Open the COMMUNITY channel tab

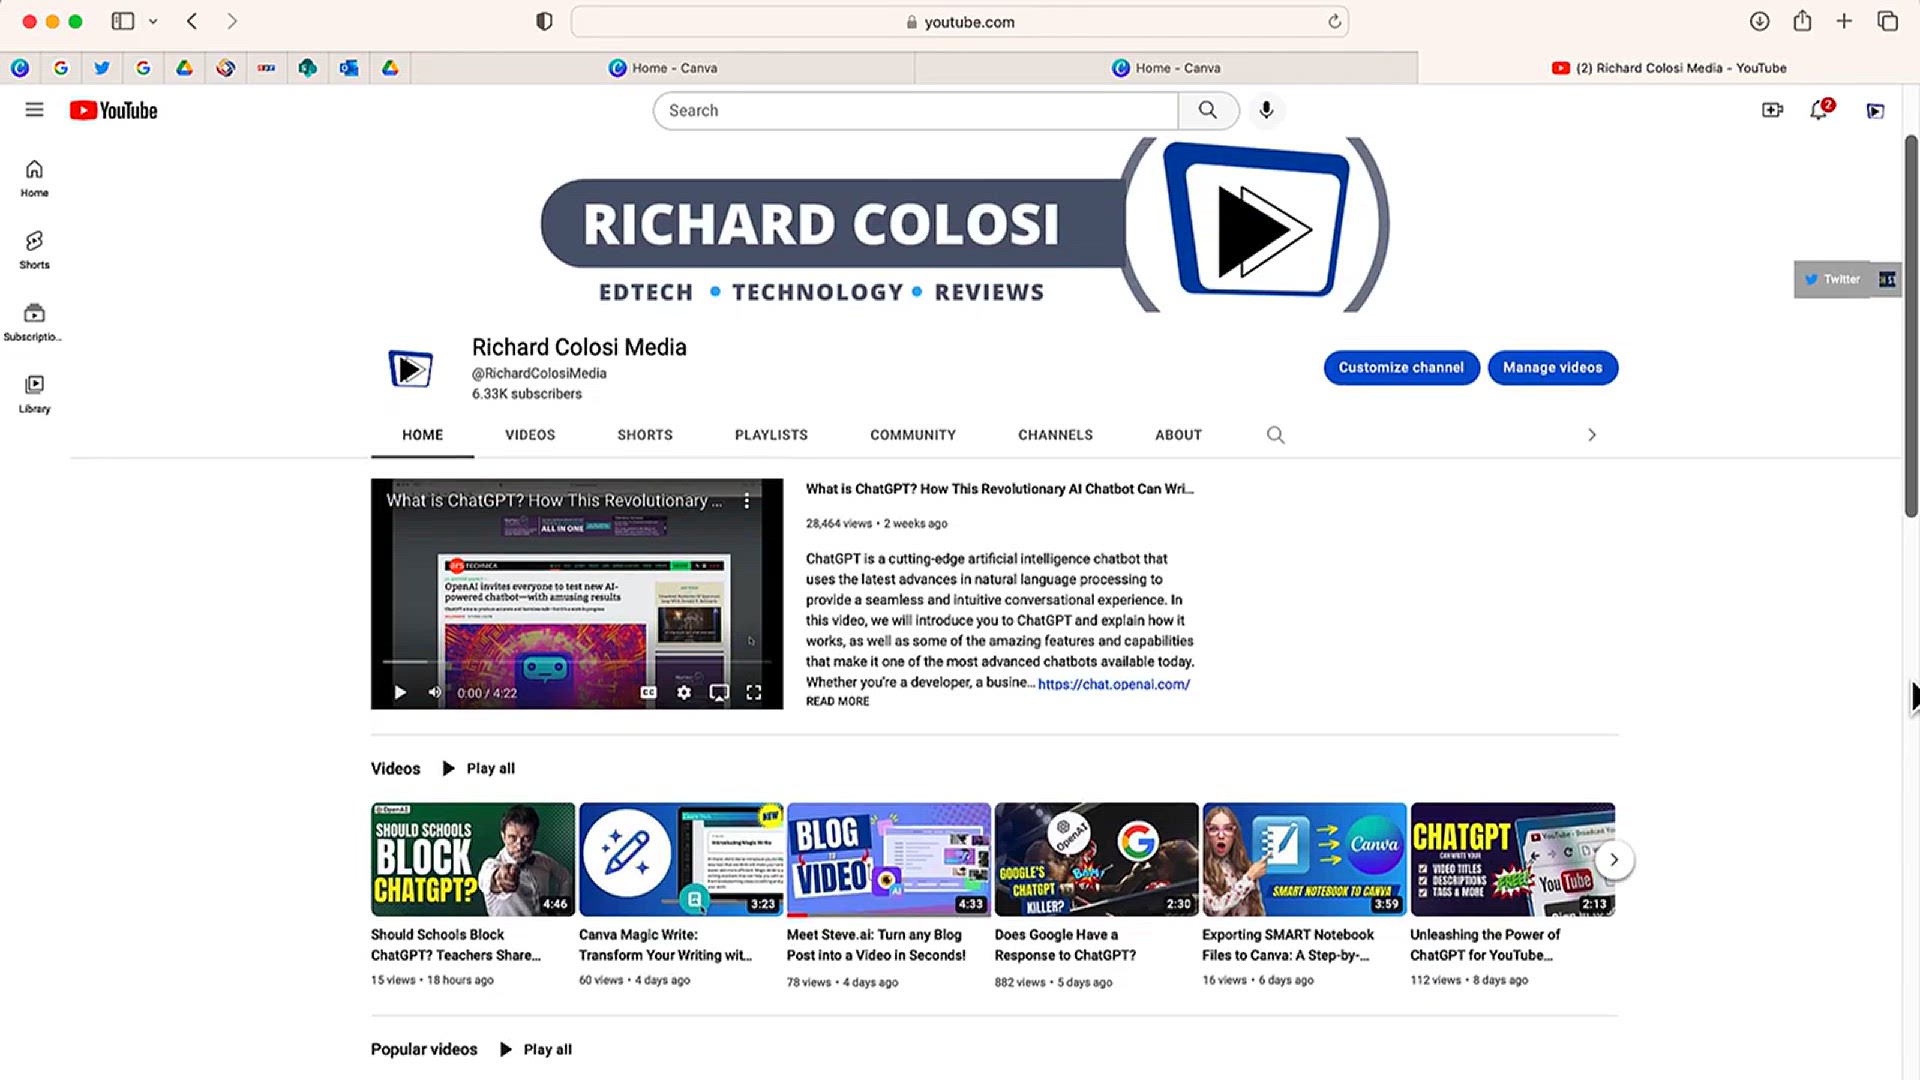913,435
